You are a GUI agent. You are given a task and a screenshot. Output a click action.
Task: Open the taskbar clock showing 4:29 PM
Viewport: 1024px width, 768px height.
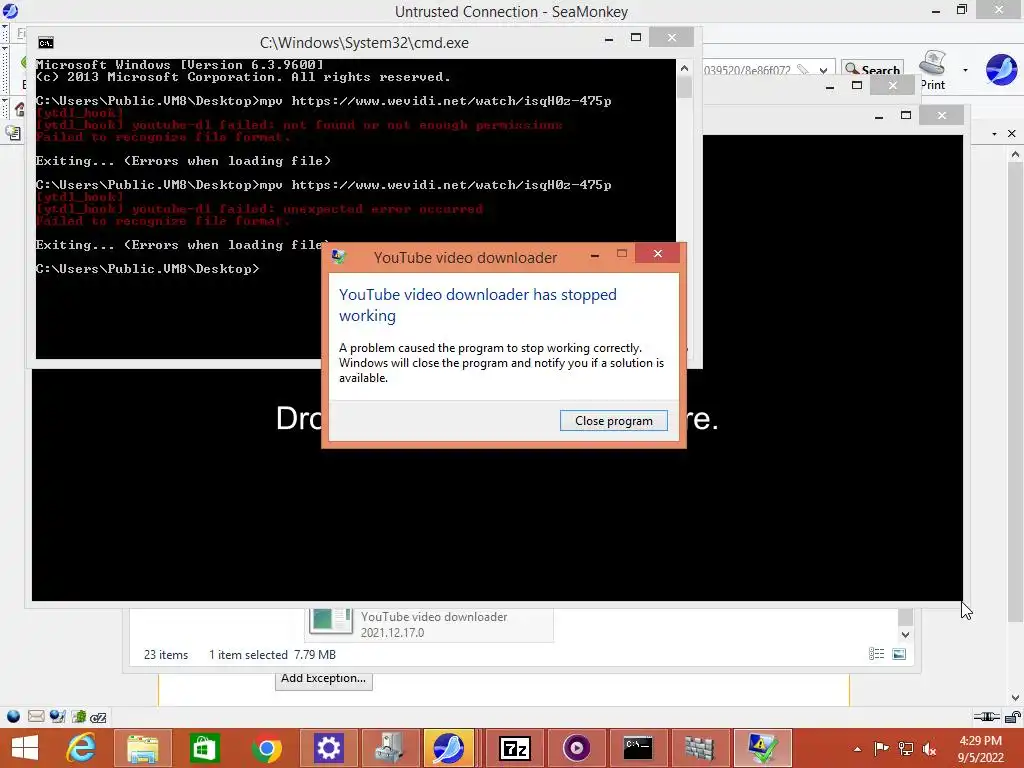point(980,749)
